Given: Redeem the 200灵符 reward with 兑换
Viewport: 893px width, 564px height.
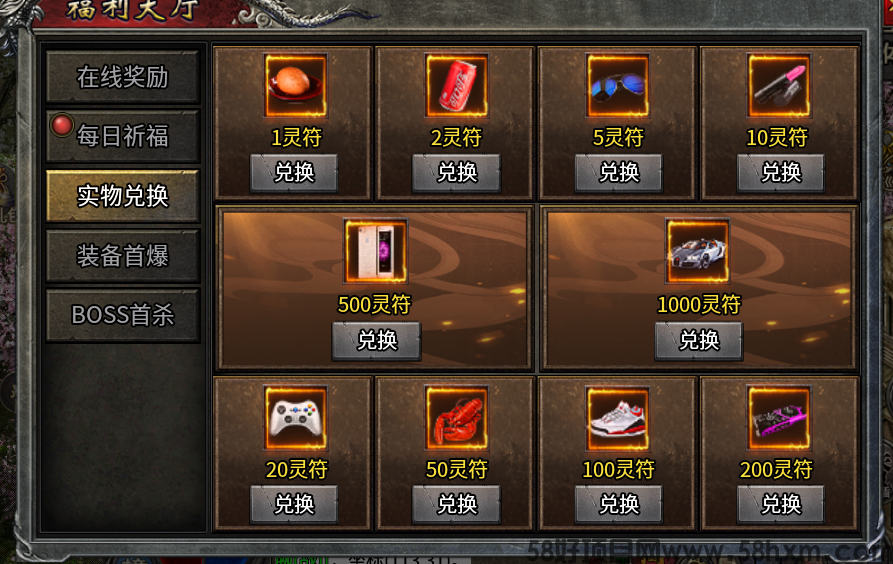Looking at the screenshot, I should [x=781, y=504].
